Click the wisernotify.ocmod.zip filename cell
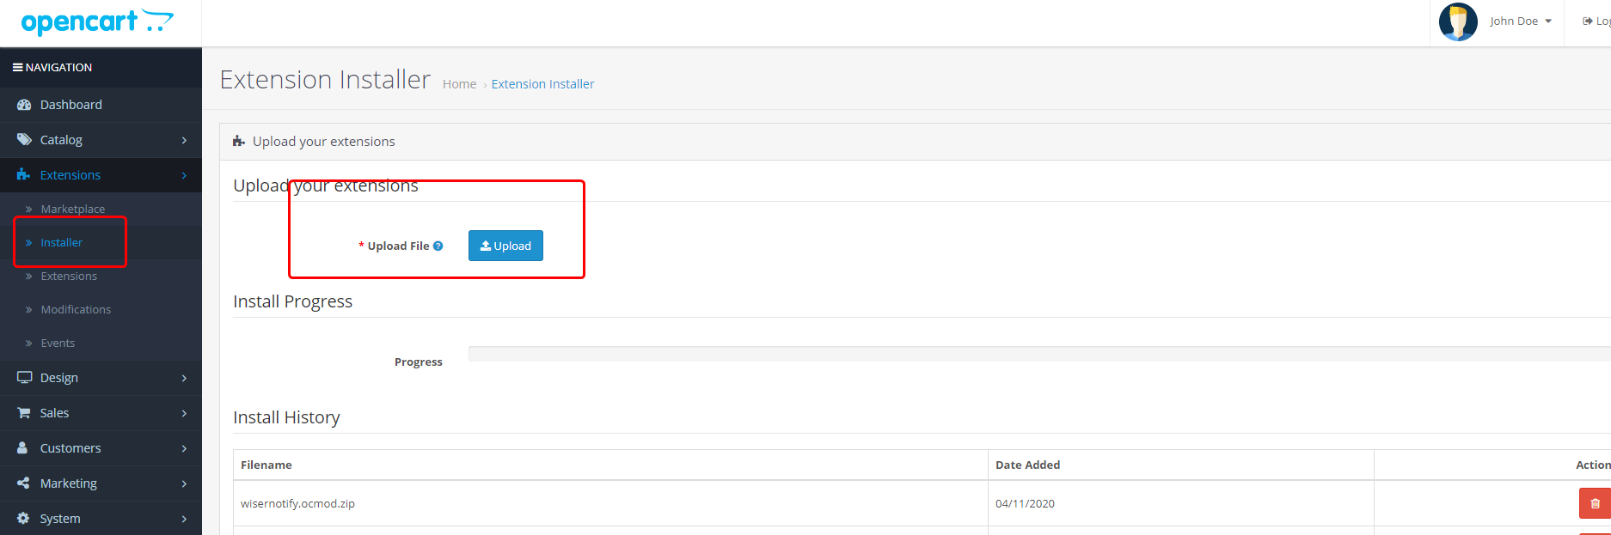The width and height of the screenshot is (1611, 535). click(x=610, y=503)
